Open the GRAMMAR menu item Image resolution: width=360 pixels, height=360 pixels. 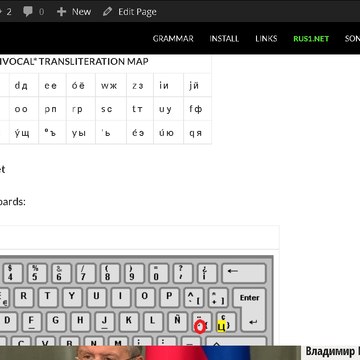173,39
